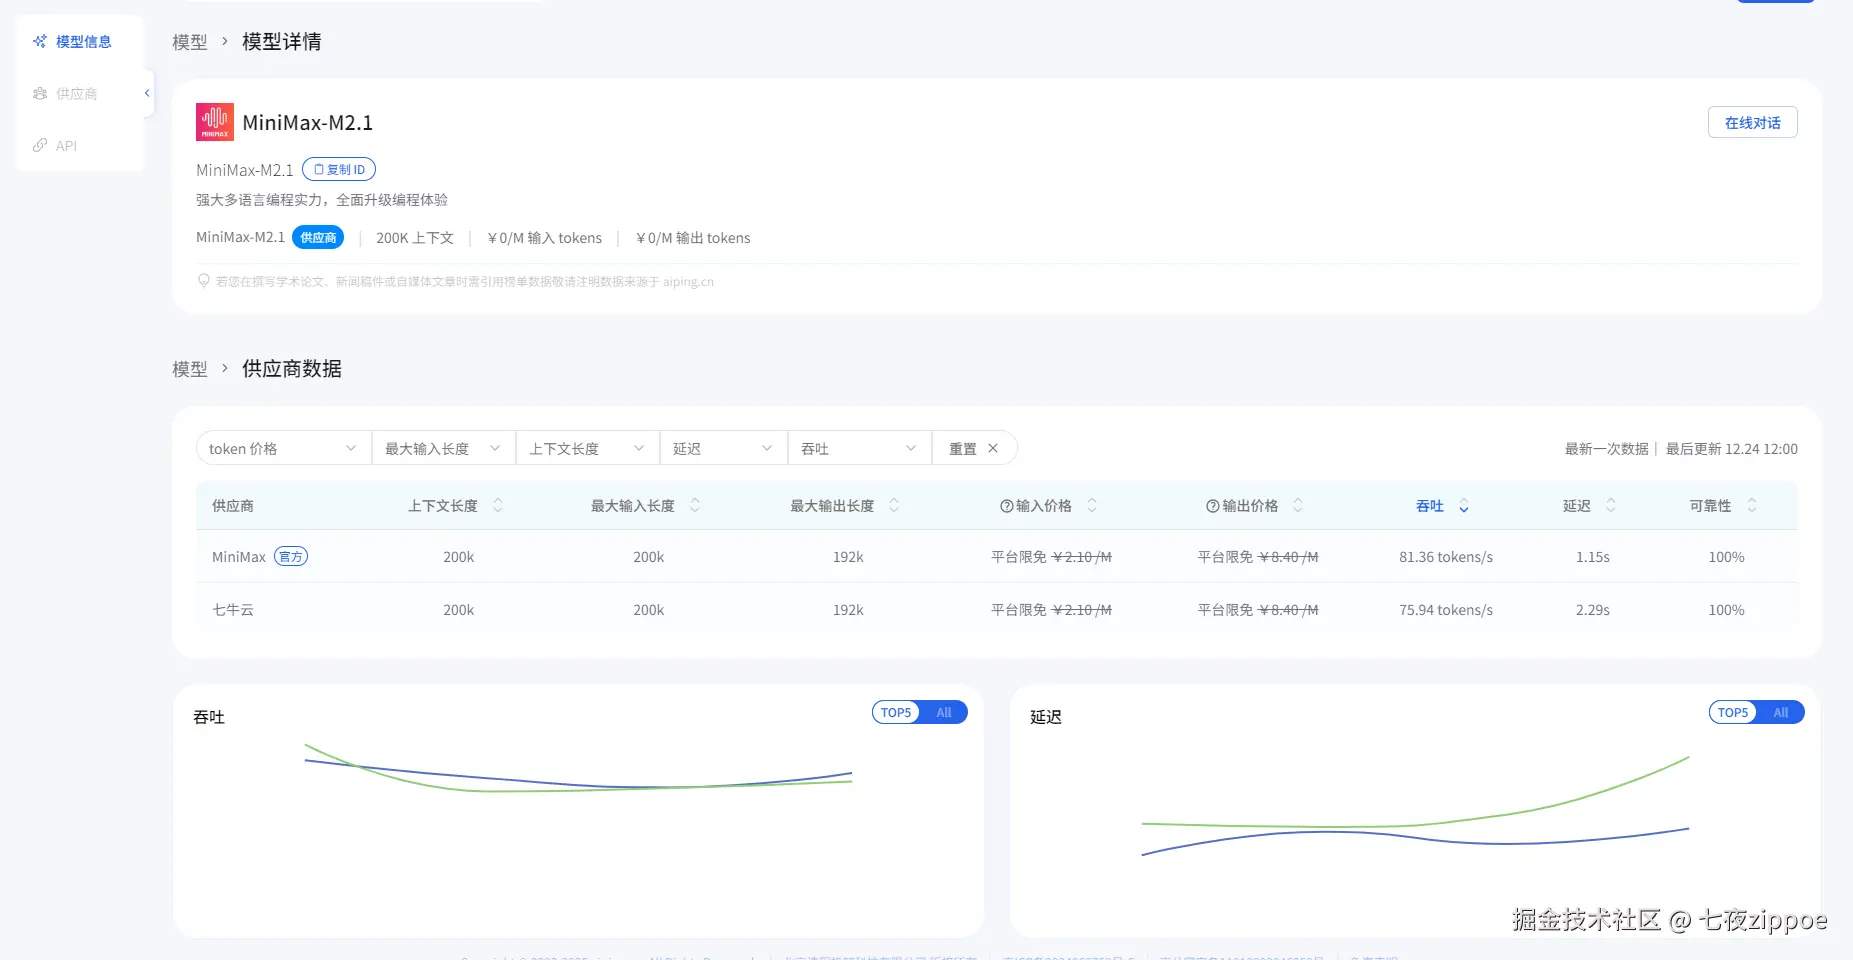Click the MiniMax-M2.1 model title heading

[308, 123]
